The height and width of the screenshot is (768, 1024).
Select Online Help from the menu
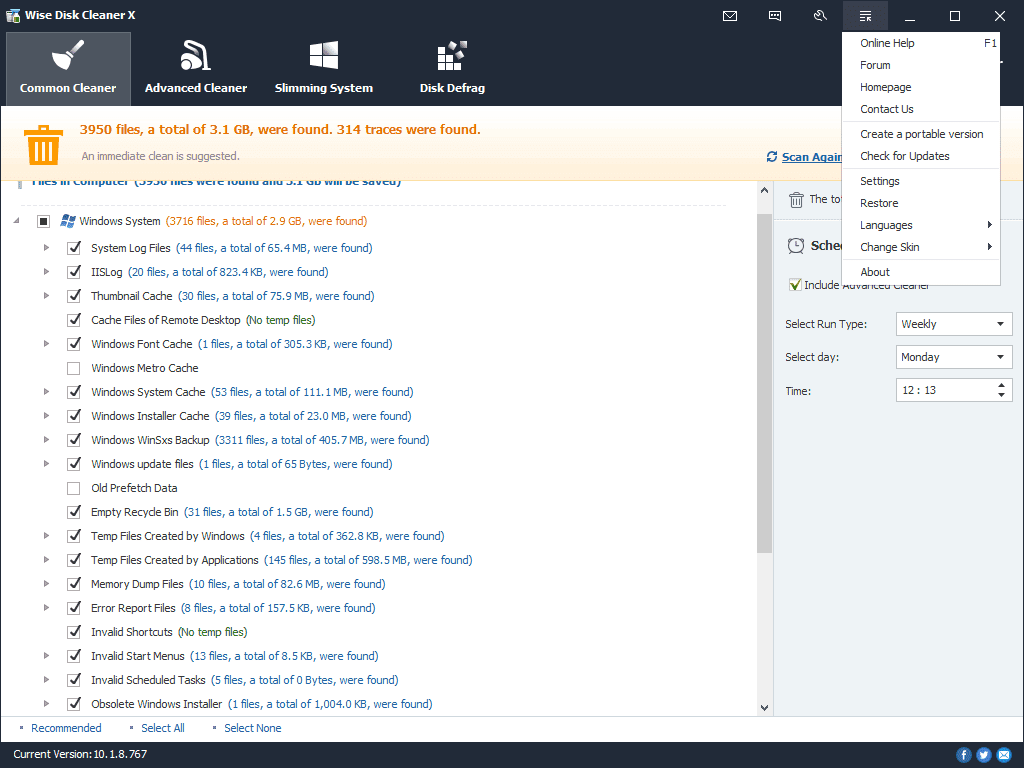(921, 43)
